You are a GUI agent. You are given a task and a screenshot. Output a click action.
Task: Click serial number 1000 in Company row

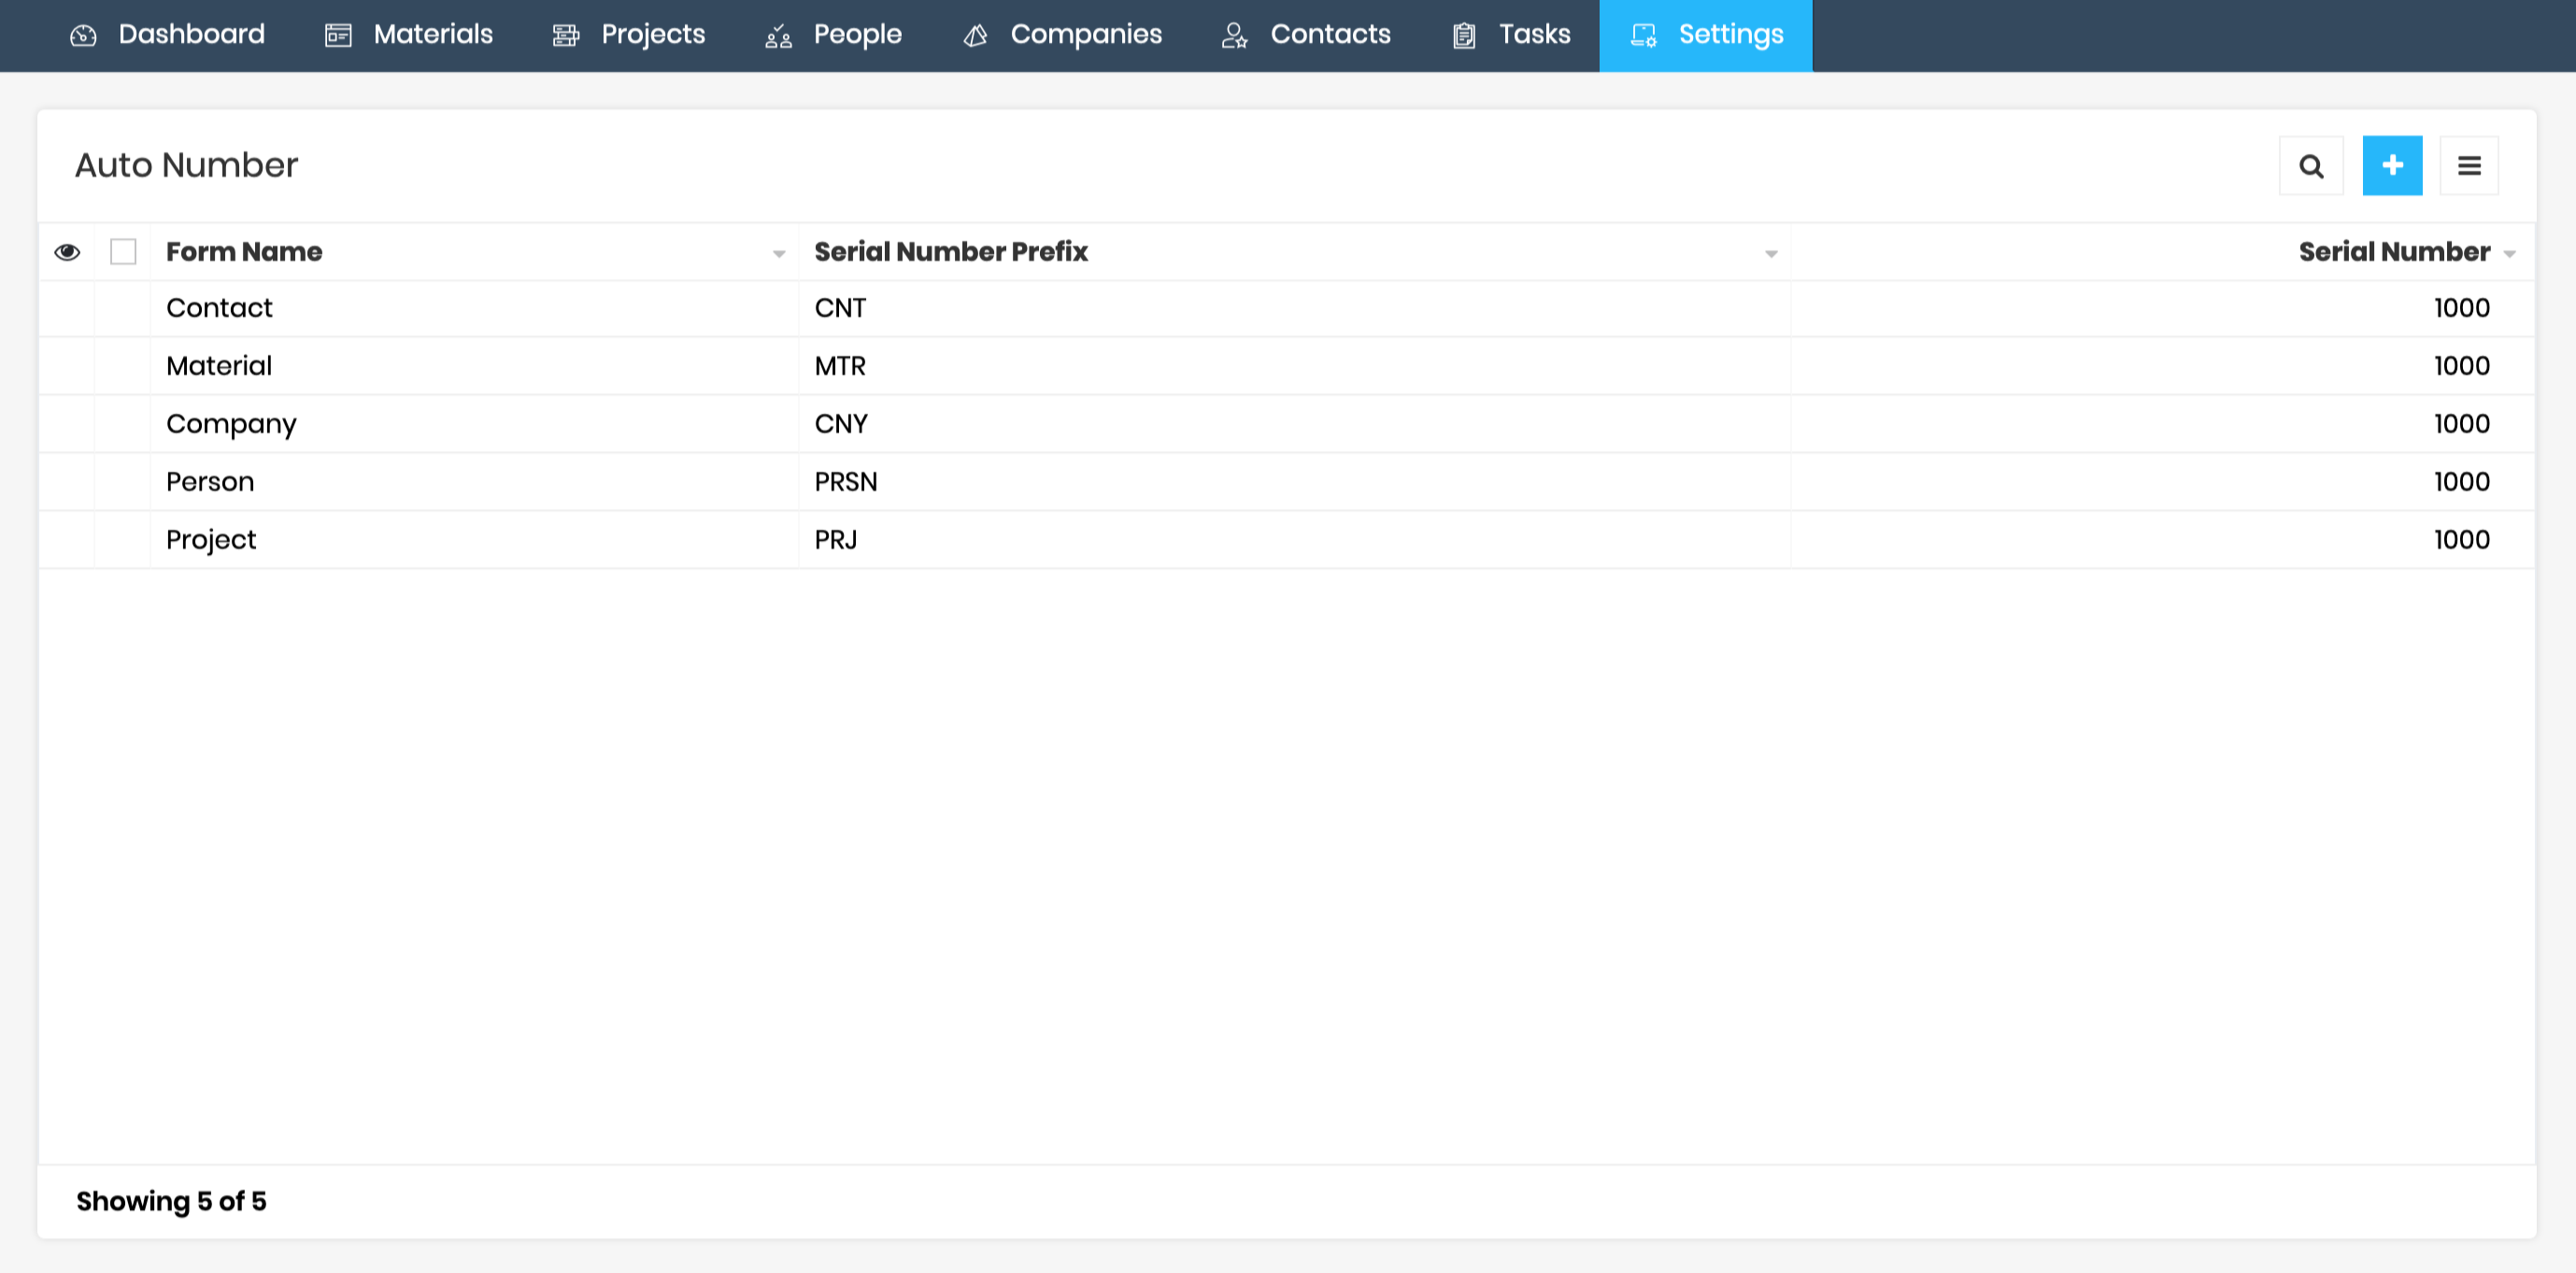[x=2462, y=425]
